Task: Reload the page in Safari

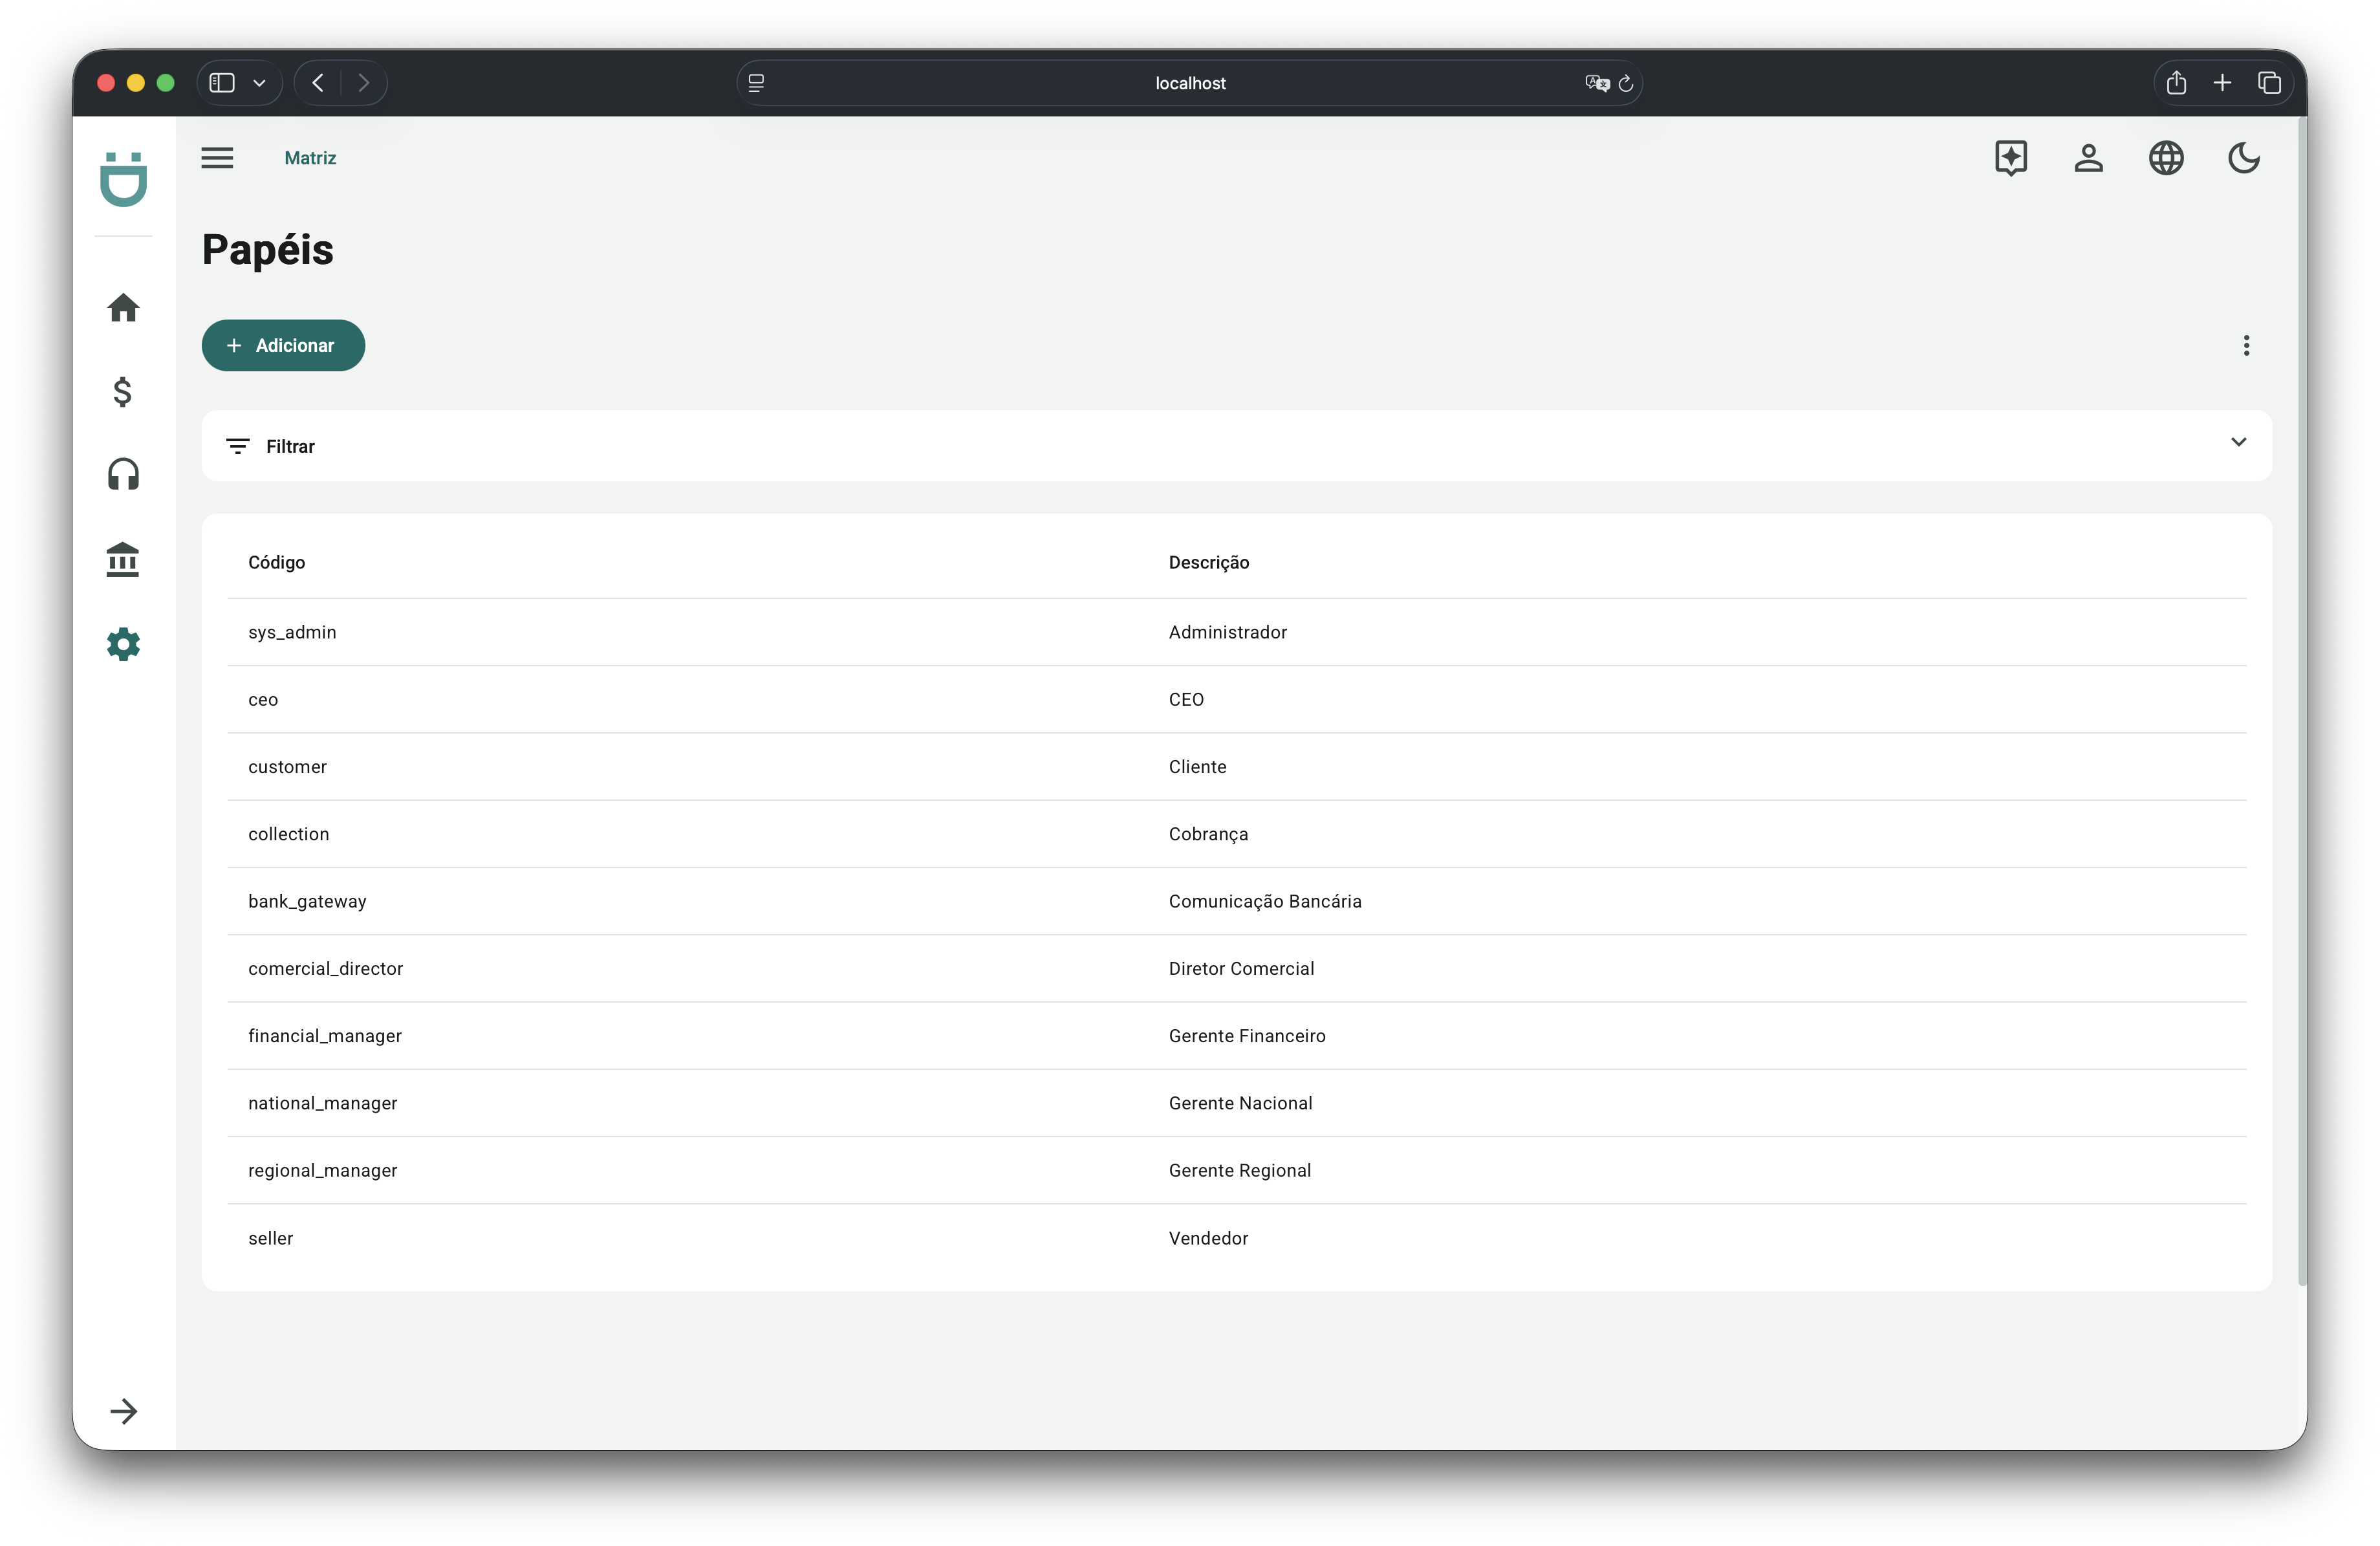Action: point(1626,83)
